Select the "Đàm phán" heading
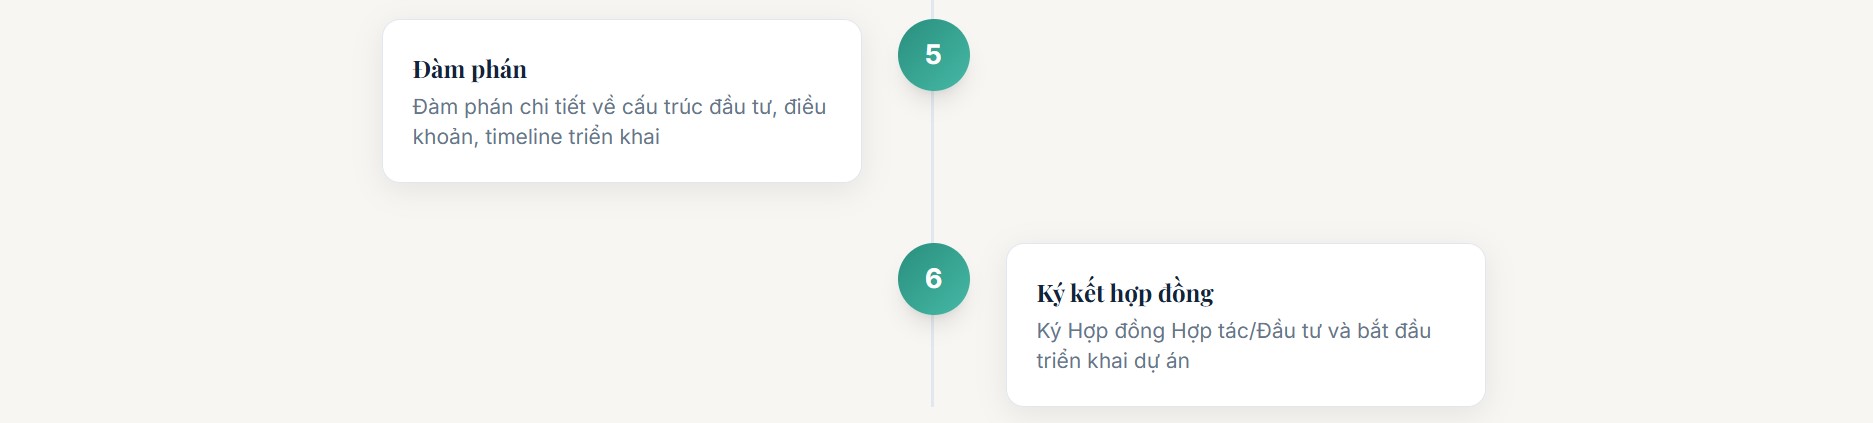 pos(469,69)
